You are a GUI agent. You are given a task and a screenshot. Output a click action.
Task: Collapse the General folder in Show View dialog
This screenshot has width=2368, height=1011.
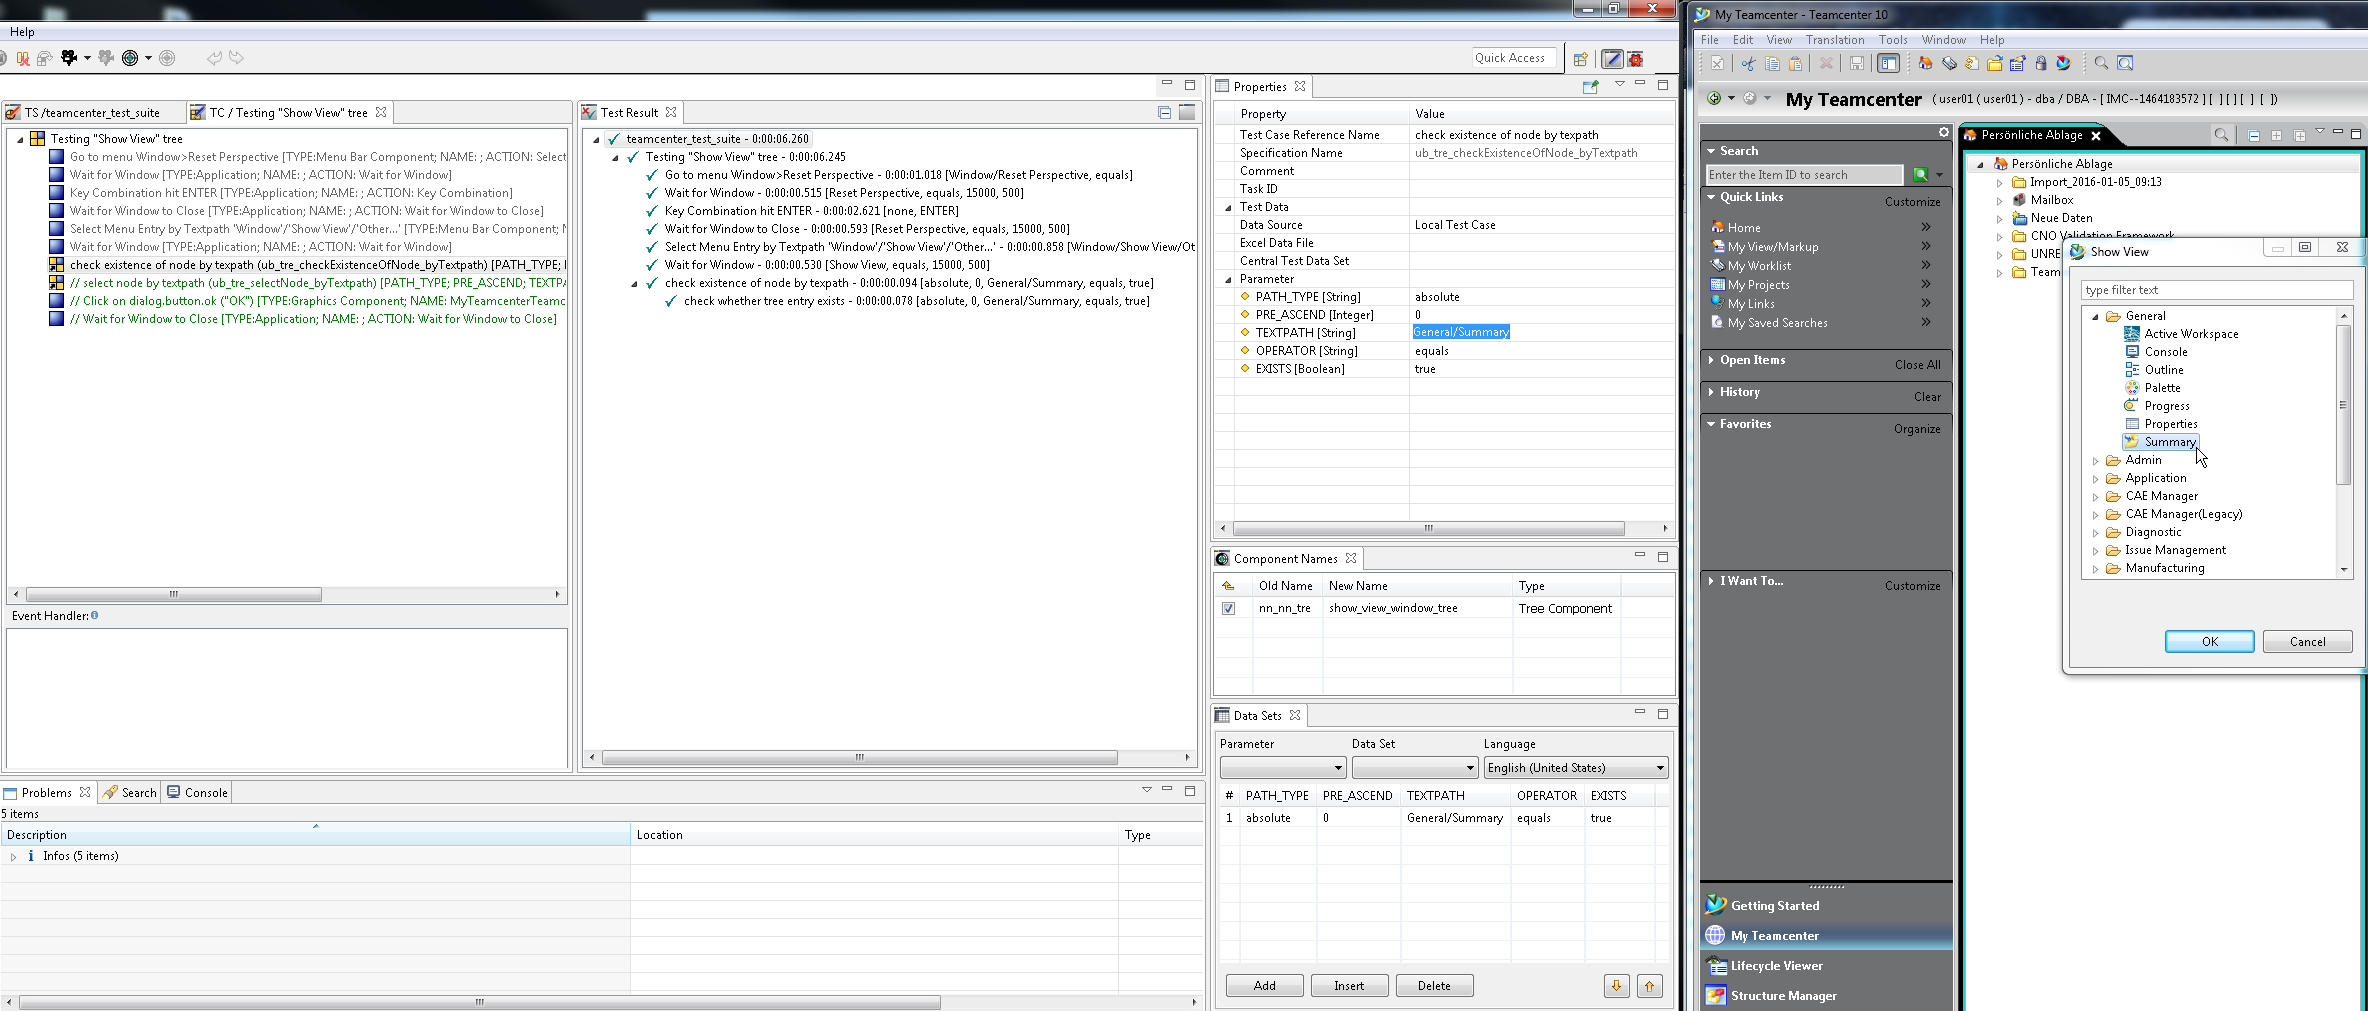[2096, 317]
